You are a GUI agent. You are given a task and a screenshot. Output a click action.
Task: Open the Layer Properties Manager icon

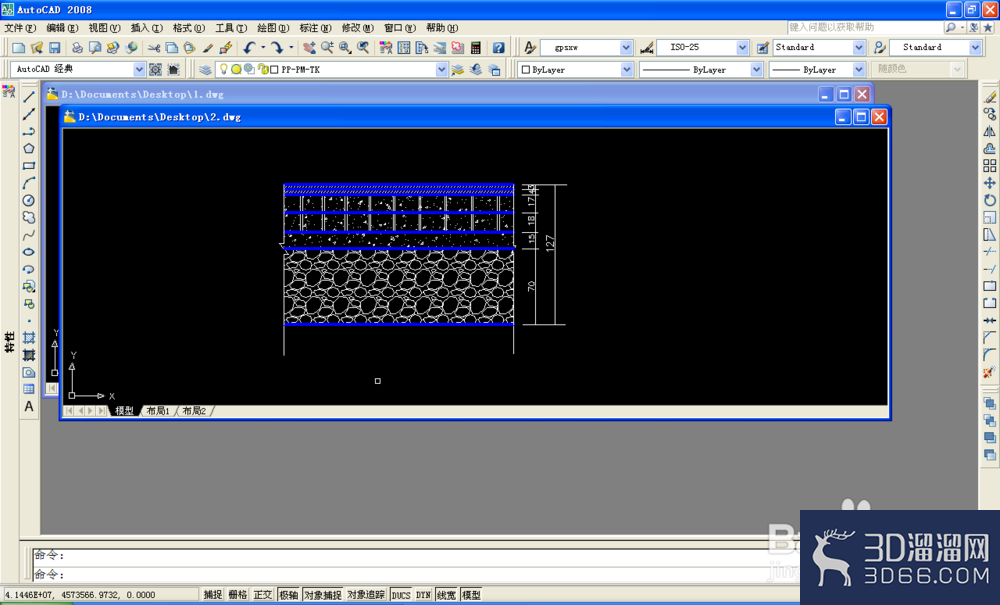point(205,69)
